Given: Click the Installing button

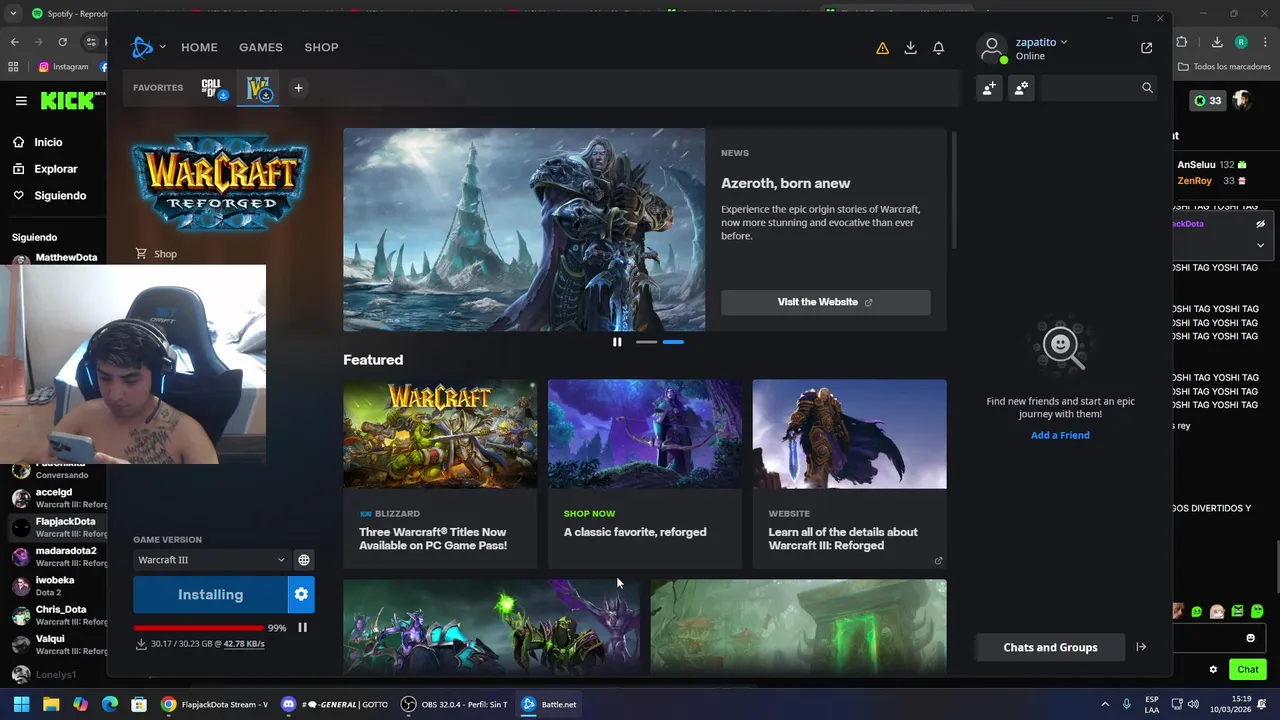Looking at the screenshot, I should point(210,595).
